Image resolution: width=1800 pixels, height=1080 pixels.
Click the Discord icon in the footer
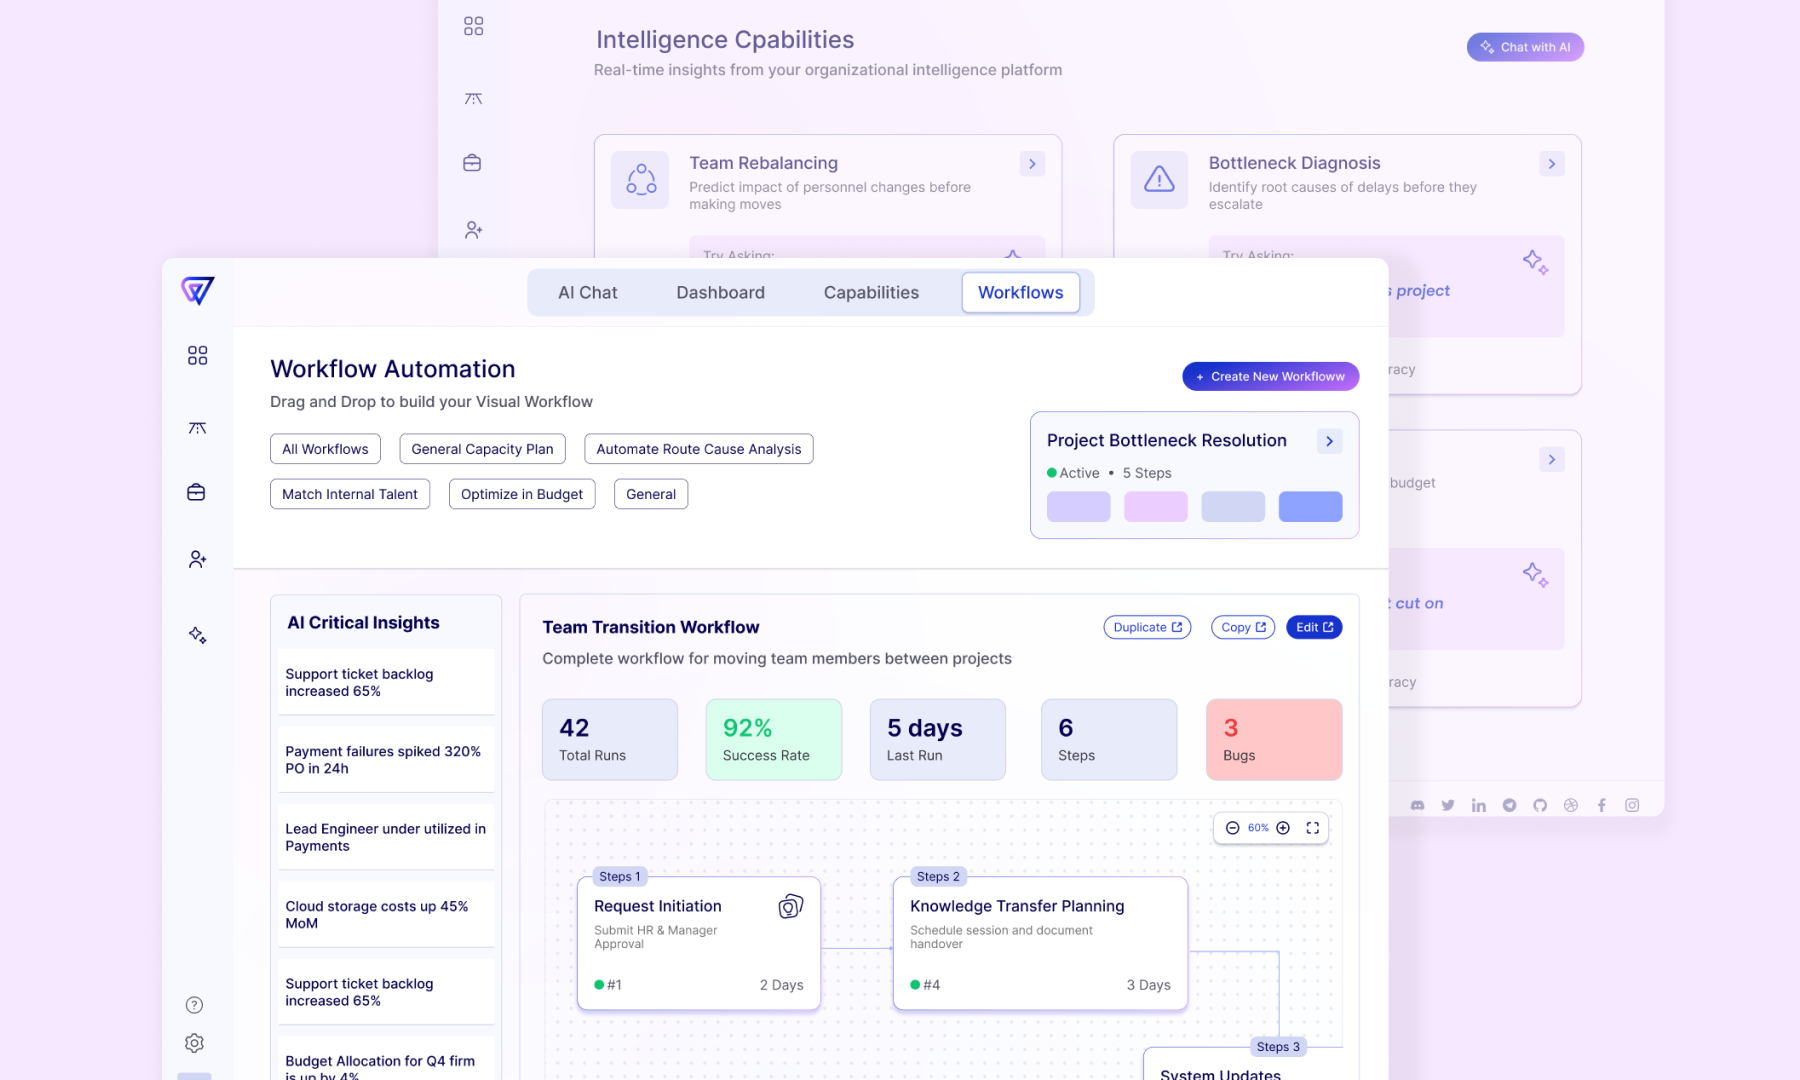1417,805
